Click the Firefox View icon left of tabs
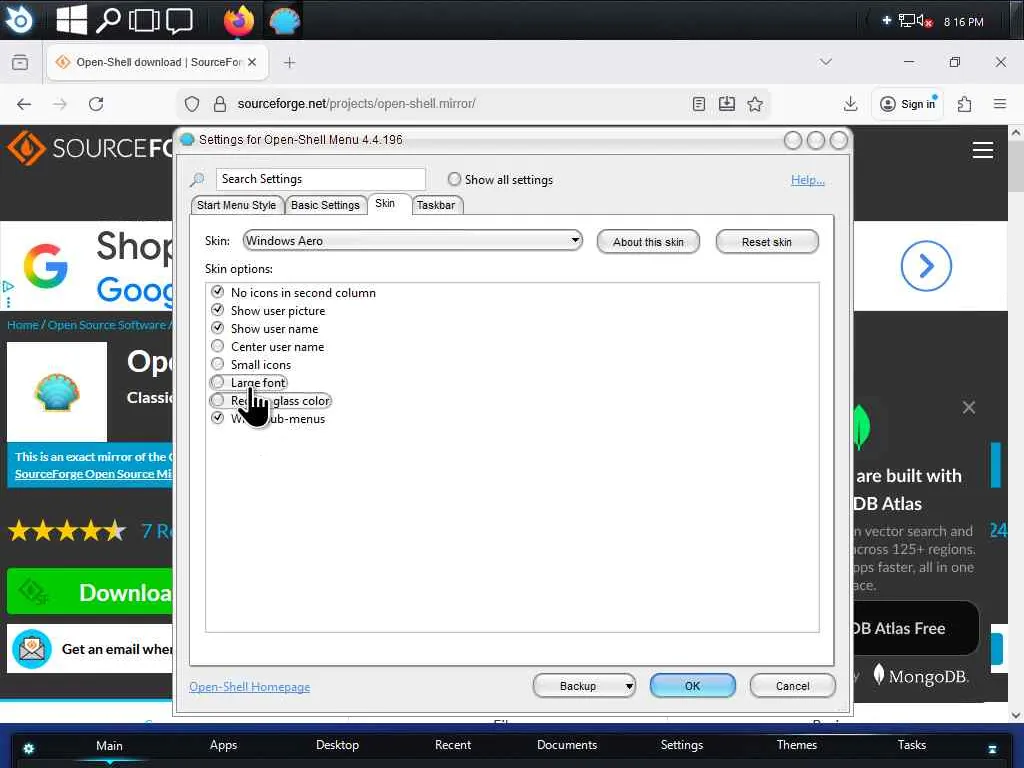Screen dimensions: 1024x768 pyautogui.click(x=20, y=62)
